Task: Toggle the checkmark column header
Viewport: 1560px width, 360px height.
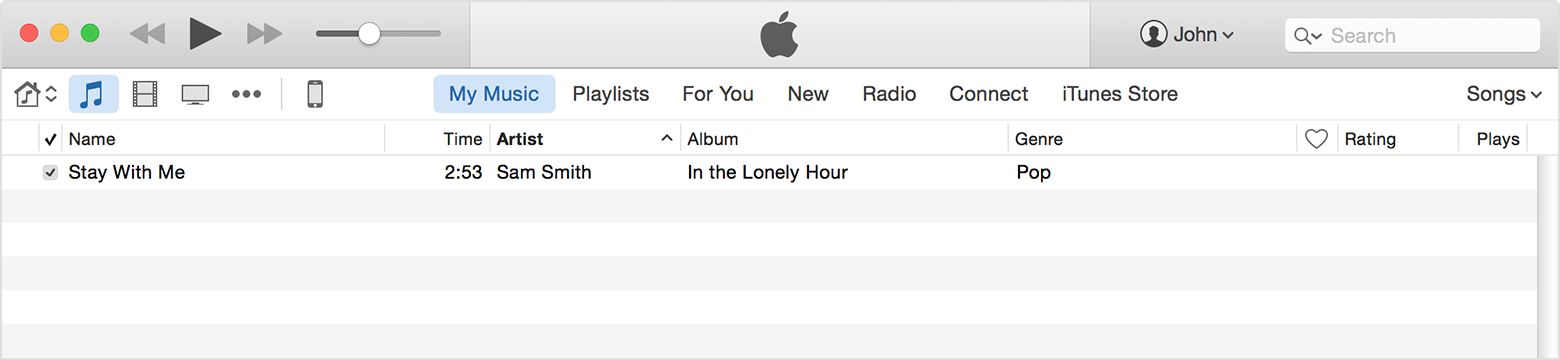Action: click(51, 139)
